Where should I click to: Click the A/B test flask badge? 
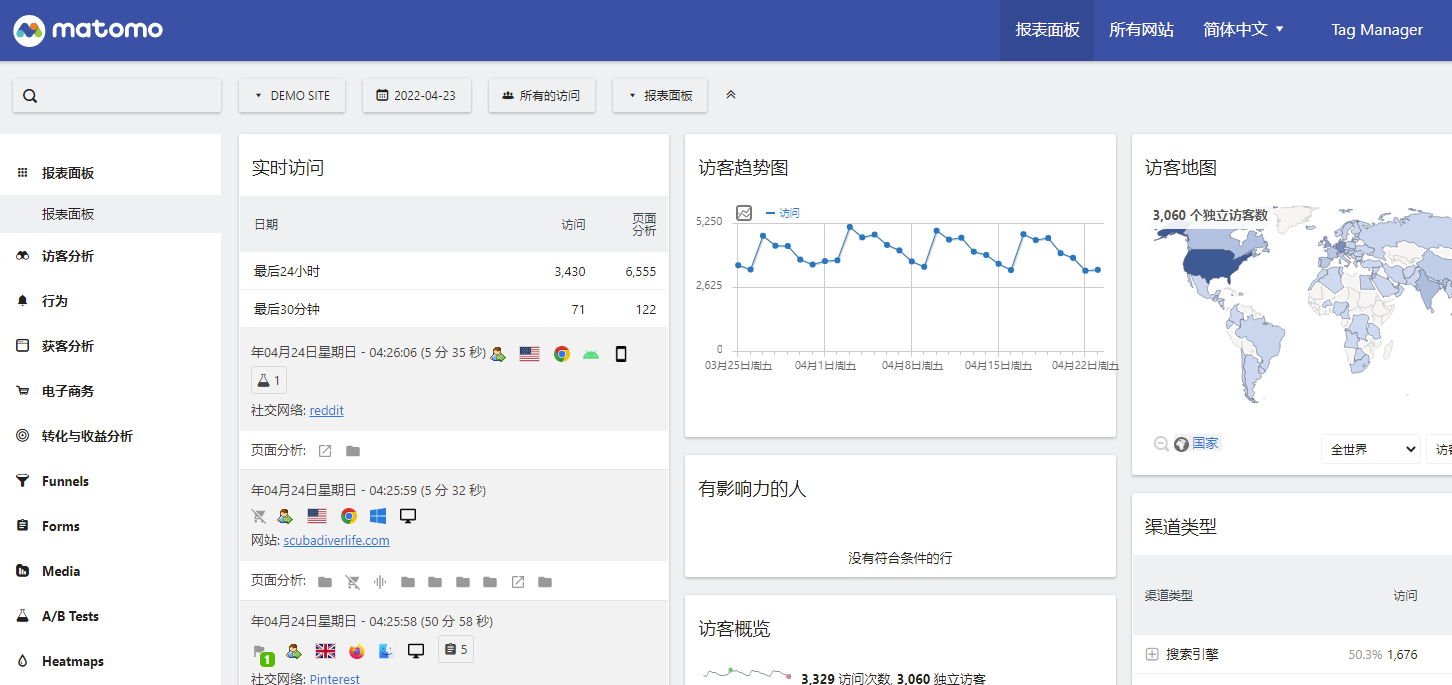coord(268,380)
